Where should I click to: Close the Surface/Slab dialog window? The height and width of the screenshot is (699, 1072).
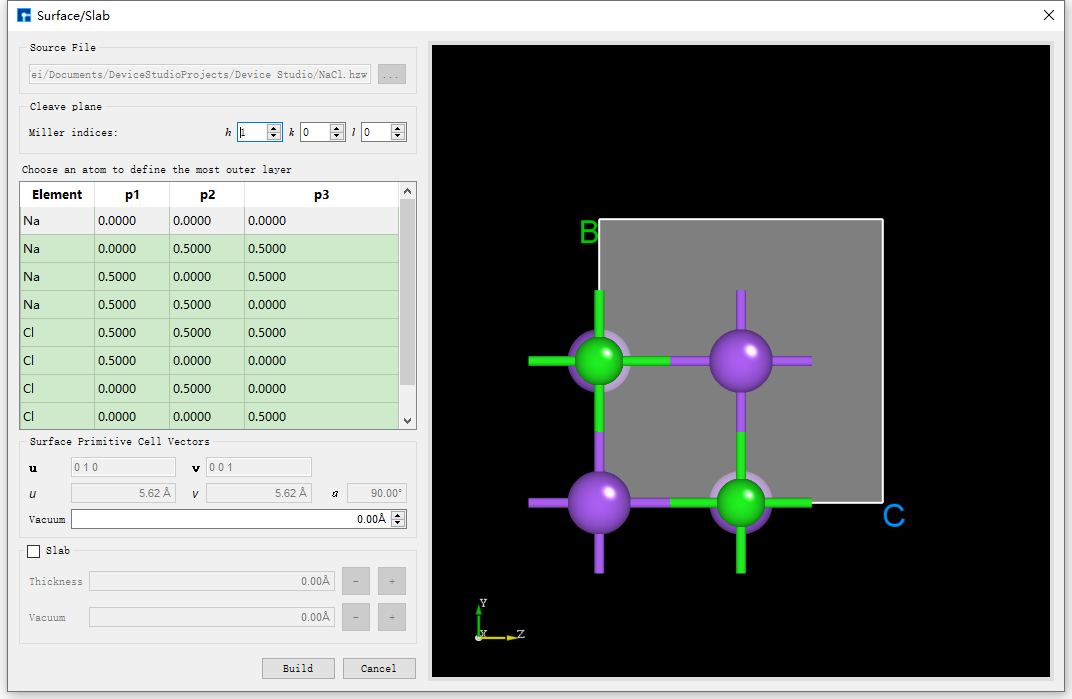coord(1049,15)
